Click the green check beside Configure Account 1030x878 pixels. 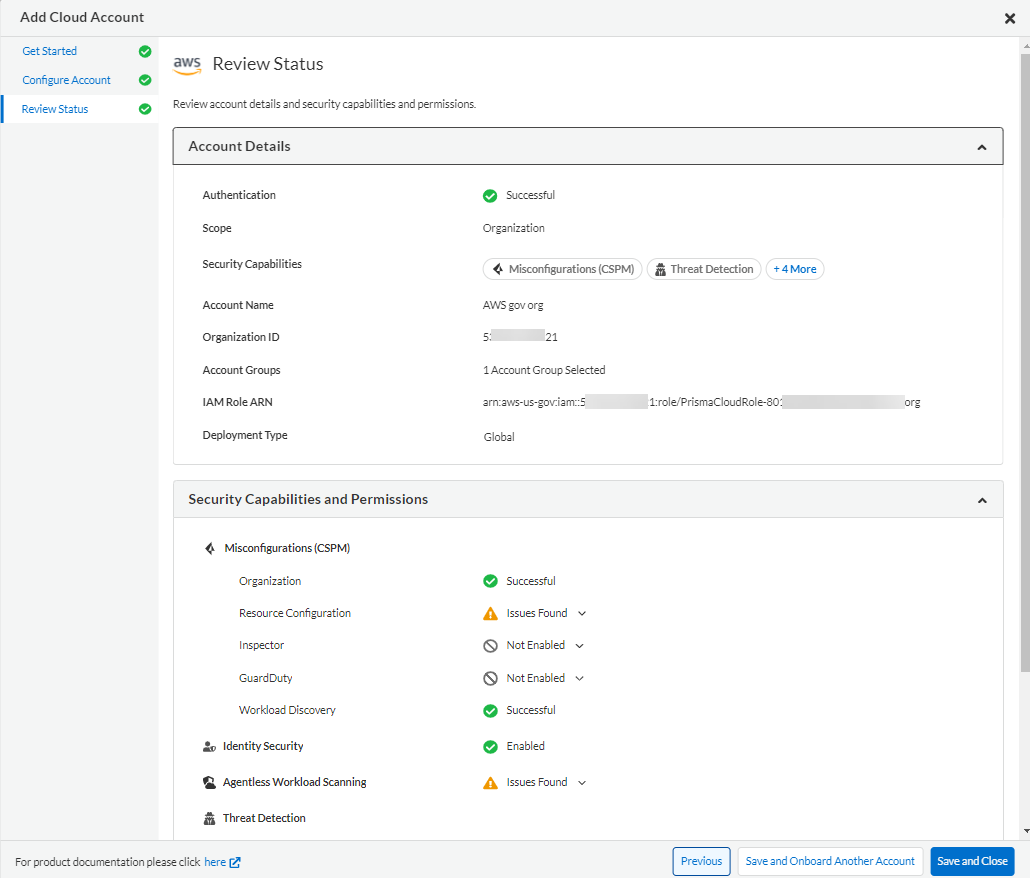coord(145,80)
